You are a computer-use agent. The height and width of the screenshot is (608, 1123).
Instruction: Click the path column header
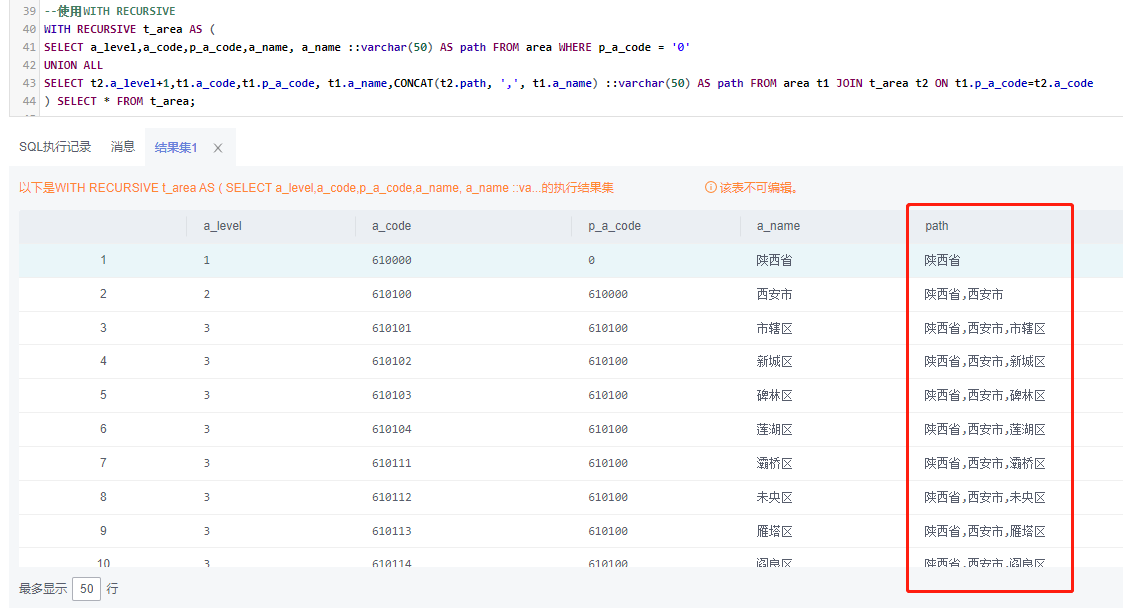936,226
